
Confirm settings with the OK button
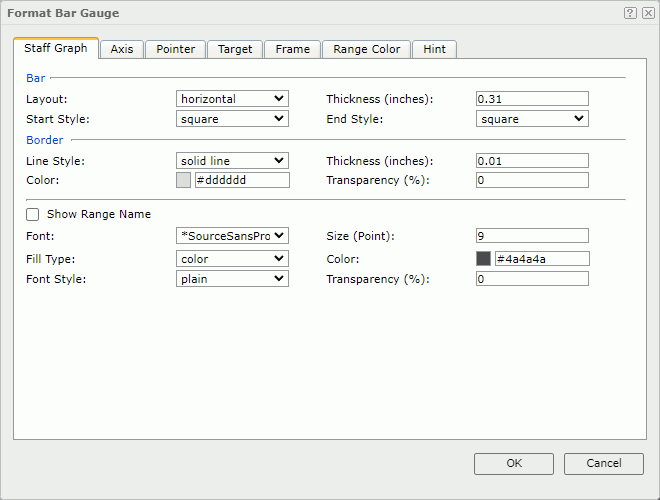pos(514,463)
